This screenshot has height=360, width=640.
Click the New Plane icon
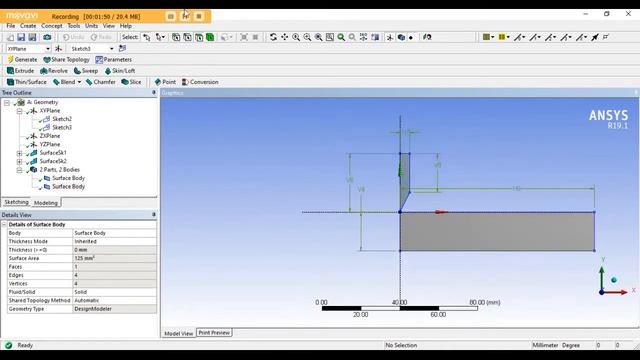(x=58, y=49)
